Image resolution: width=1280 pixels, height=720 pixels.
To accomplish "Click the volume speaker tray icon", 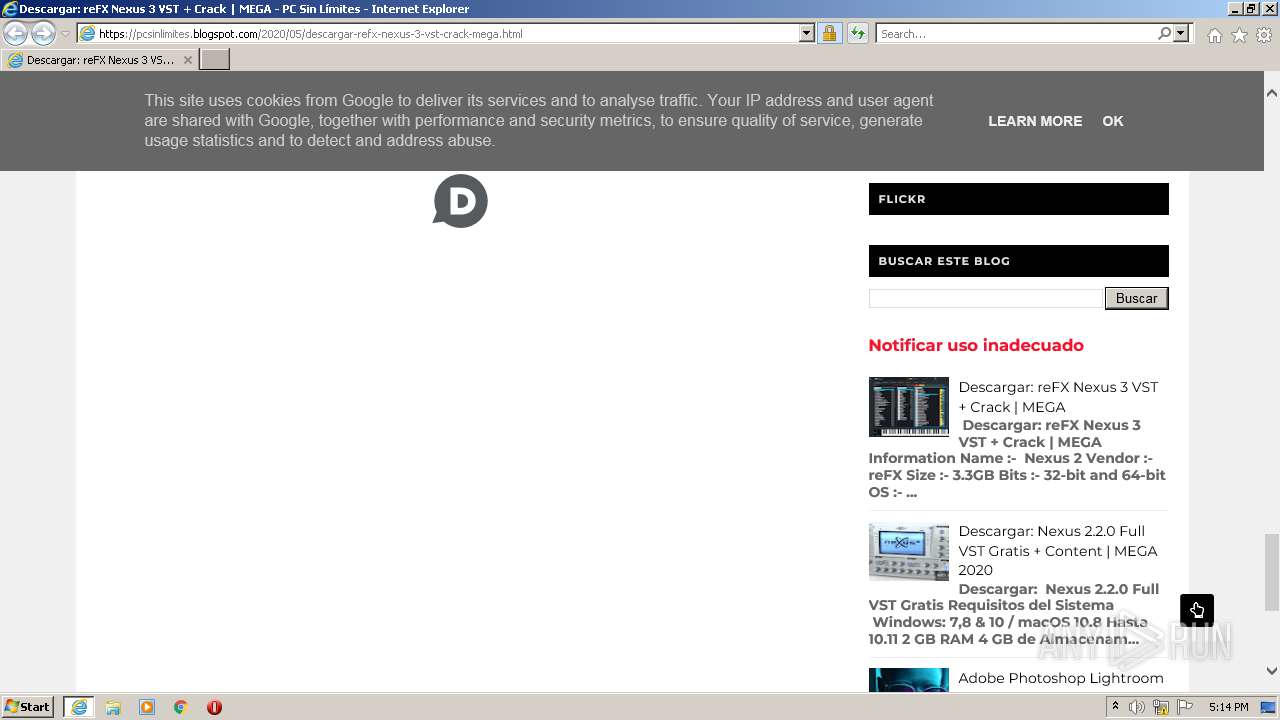I will (1137, 707).
